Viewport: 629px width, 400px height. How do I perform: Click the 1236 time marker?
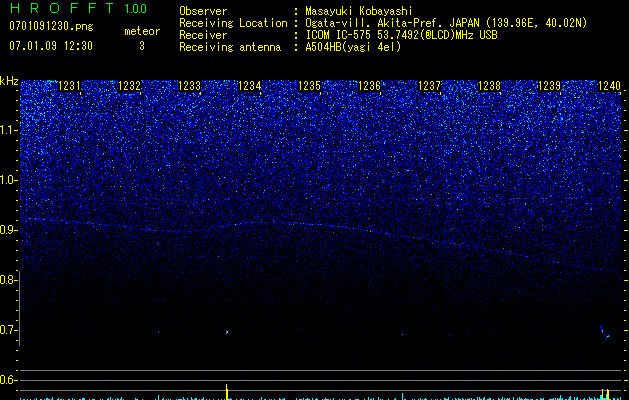(x=369, y=86)
